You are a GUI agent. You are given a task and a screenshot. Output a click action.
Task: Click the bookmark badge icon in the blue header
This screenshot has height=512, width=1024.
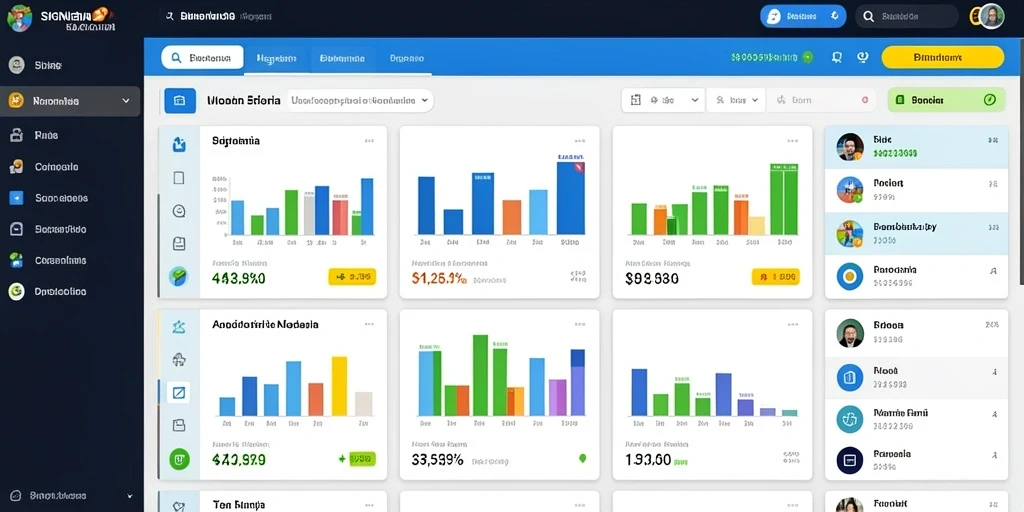837,57
